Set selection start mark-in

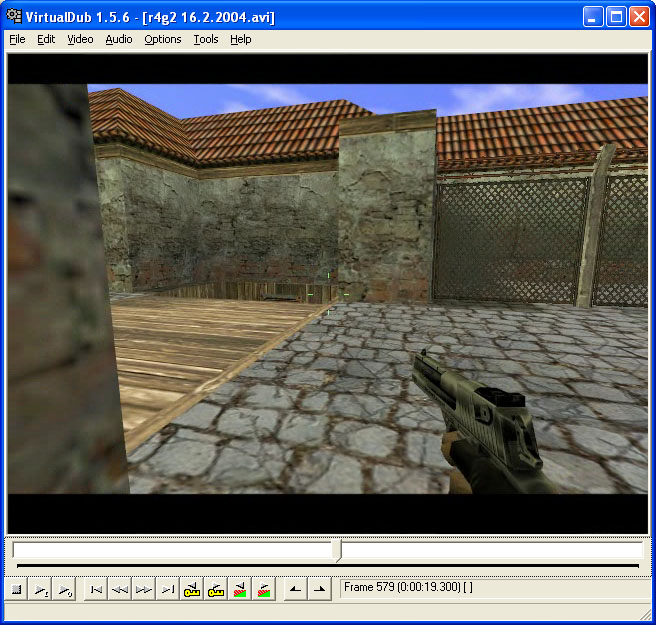[x=295, y=589]
